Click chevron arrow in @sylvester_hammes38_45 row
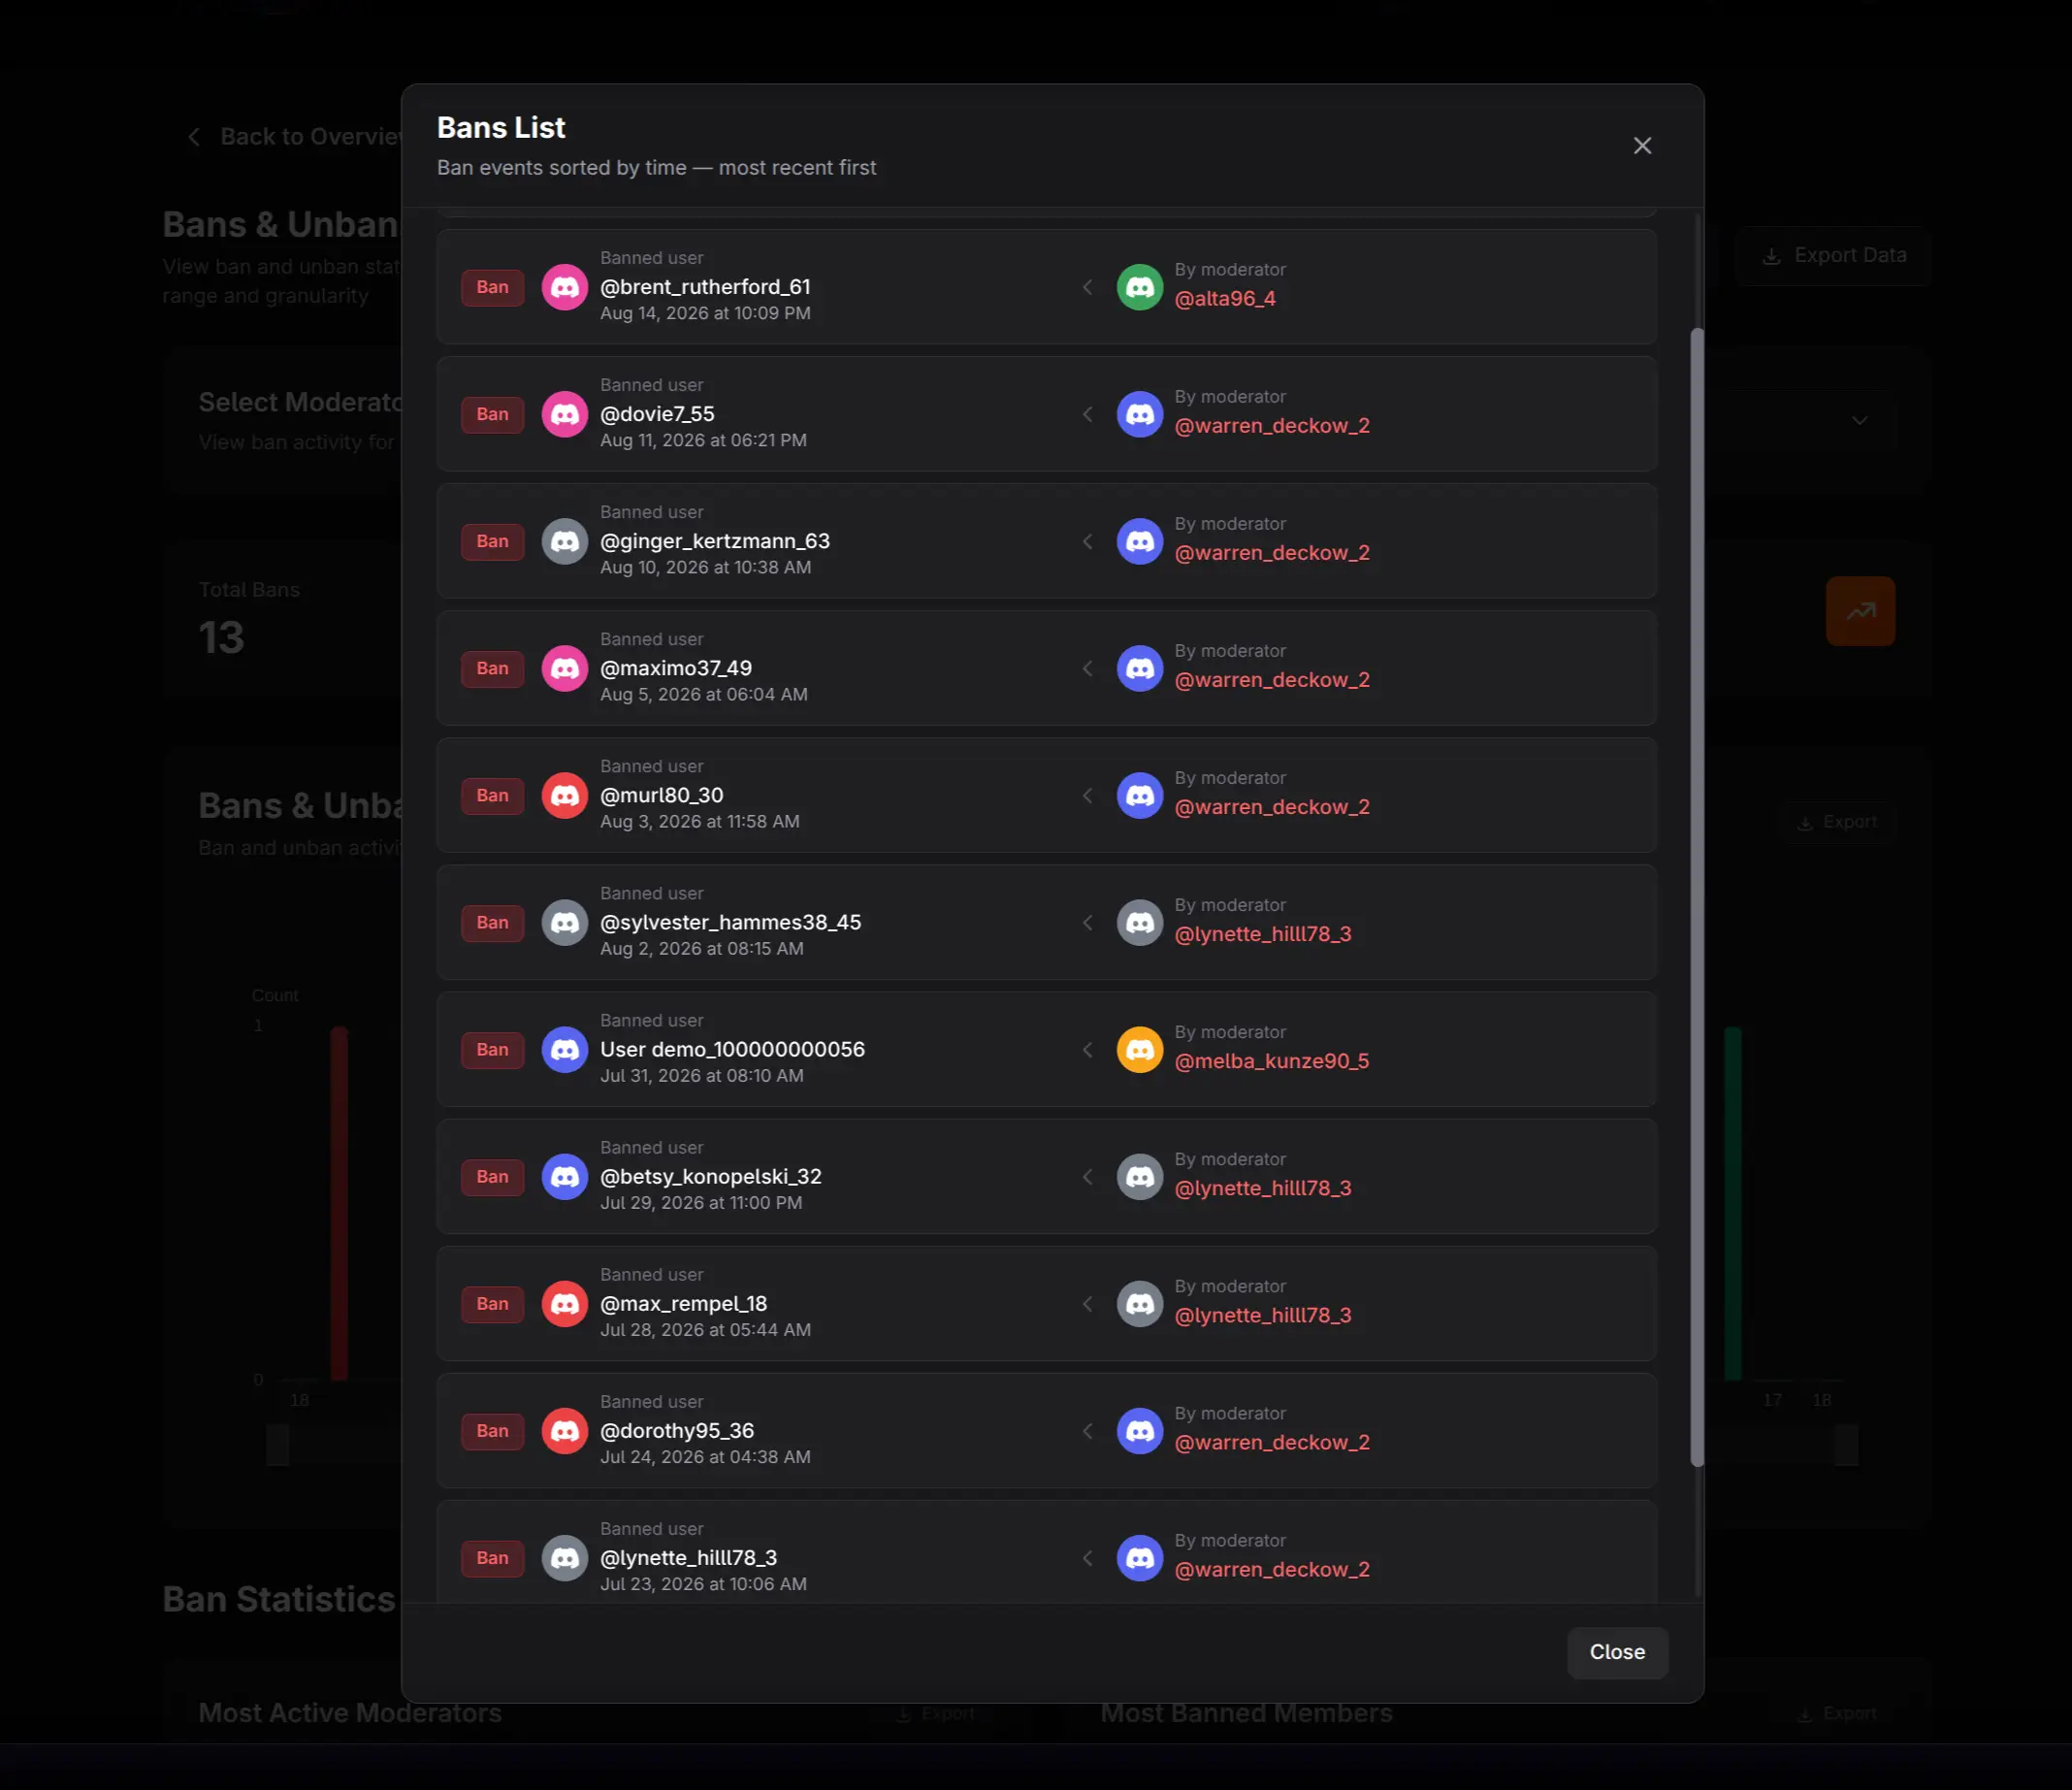The image size is (2072, 1790). pyautogui.click(x=1087, y=922)
